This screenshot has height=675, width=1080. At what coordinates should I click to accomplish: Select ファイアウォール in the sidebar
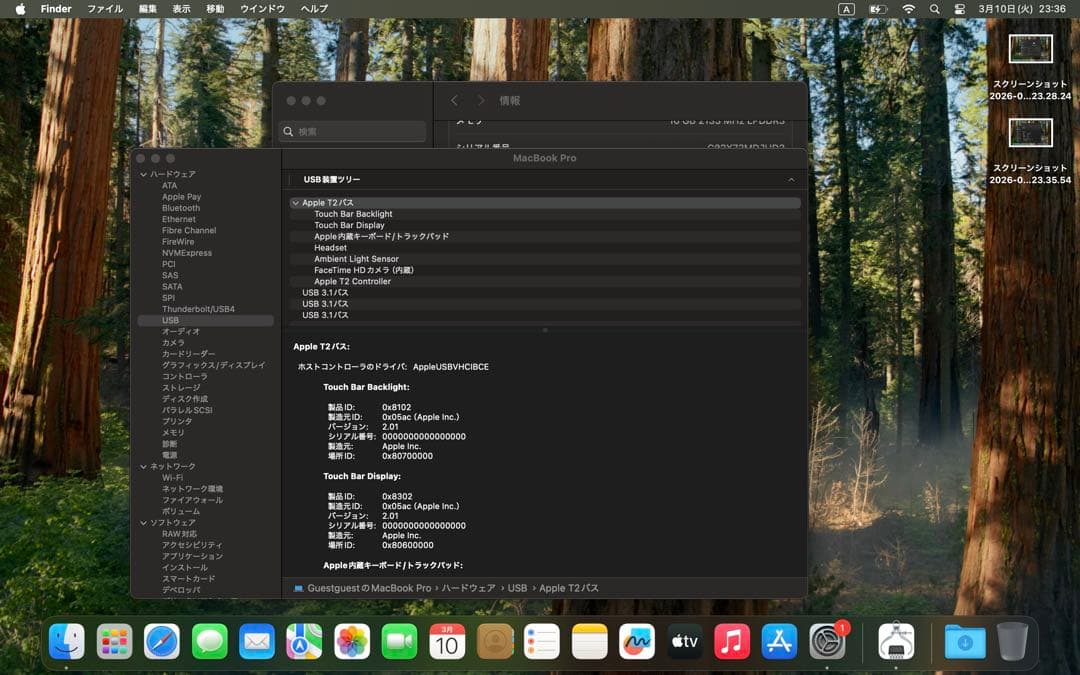[192, 500]
